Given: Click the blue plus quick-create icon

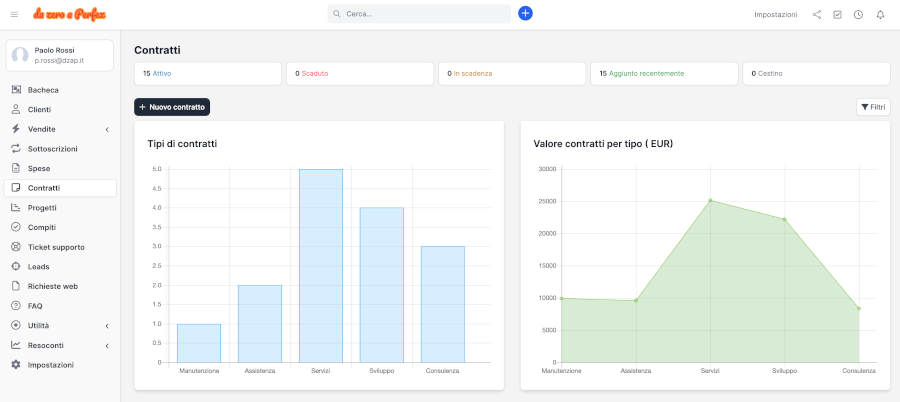Looking at the screenshot, I should (525, 14).
